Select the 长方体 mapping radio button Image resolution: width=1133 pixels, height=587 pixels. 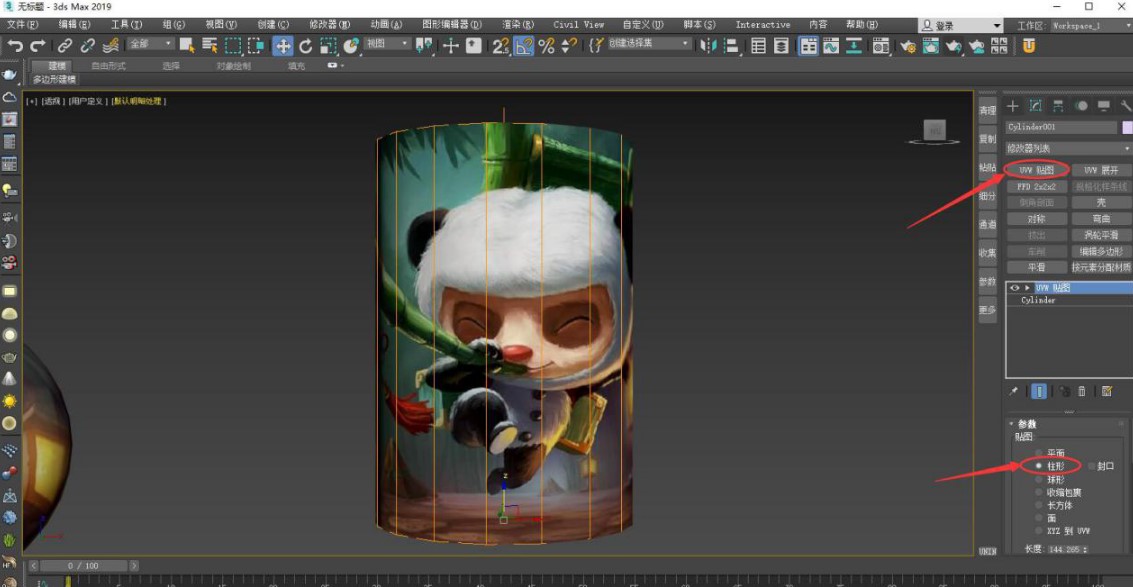[1038, 505]
